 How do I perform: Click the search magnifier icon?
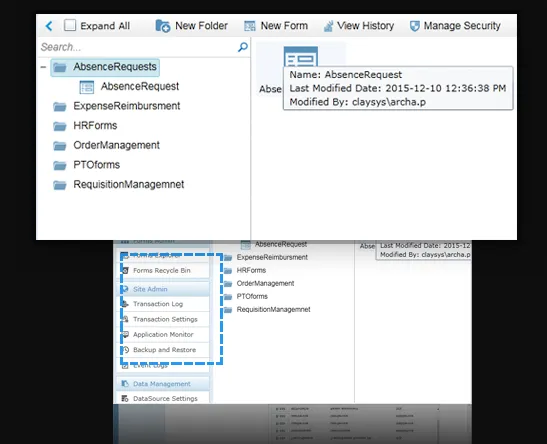click(x=243, y=47)
